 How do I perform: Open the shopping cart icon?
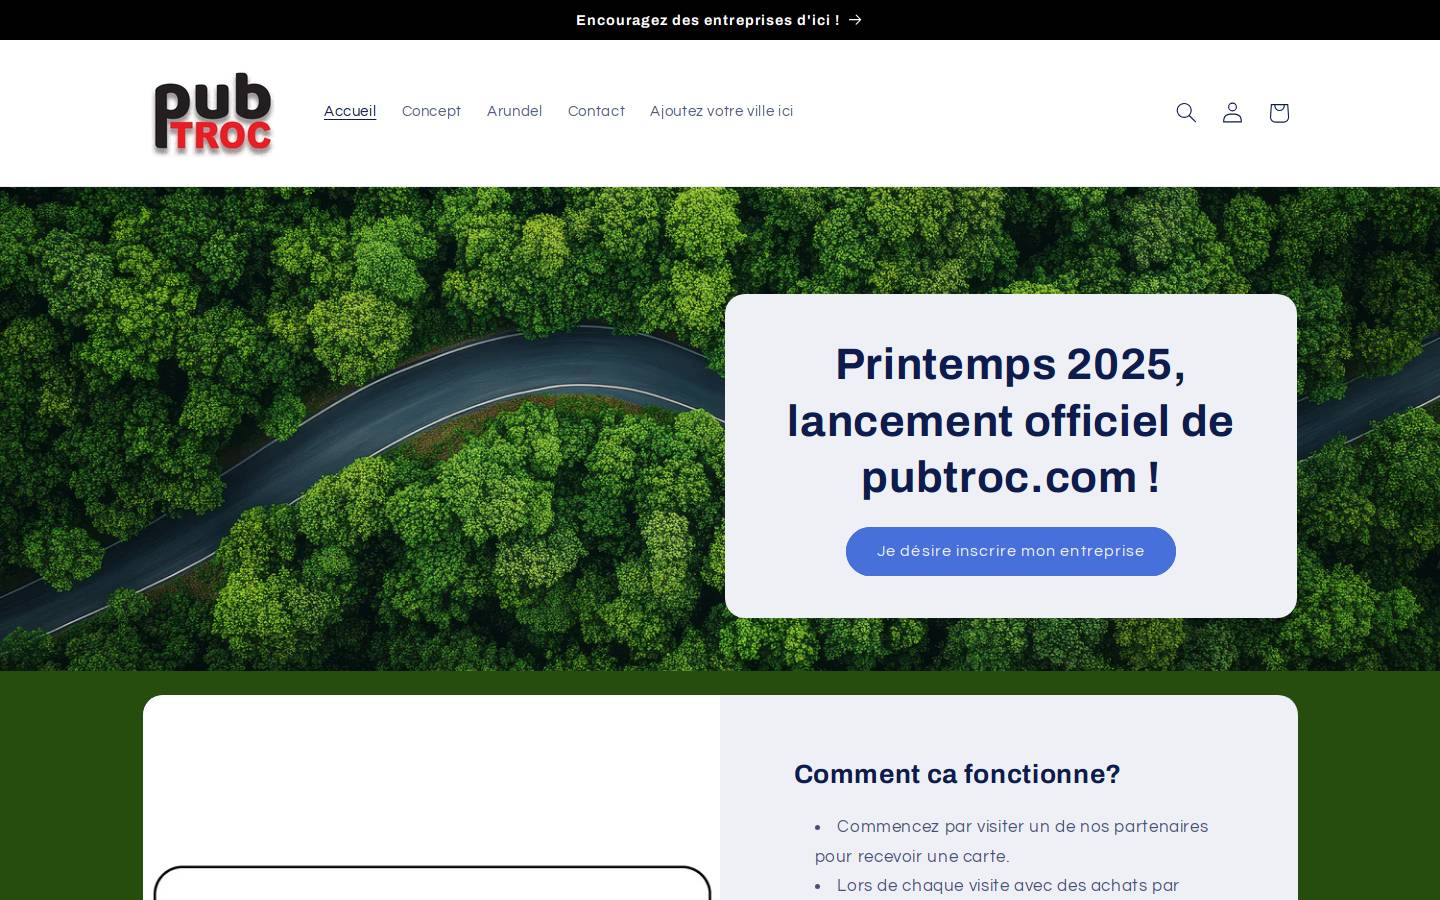click(x=1279, y=113)
